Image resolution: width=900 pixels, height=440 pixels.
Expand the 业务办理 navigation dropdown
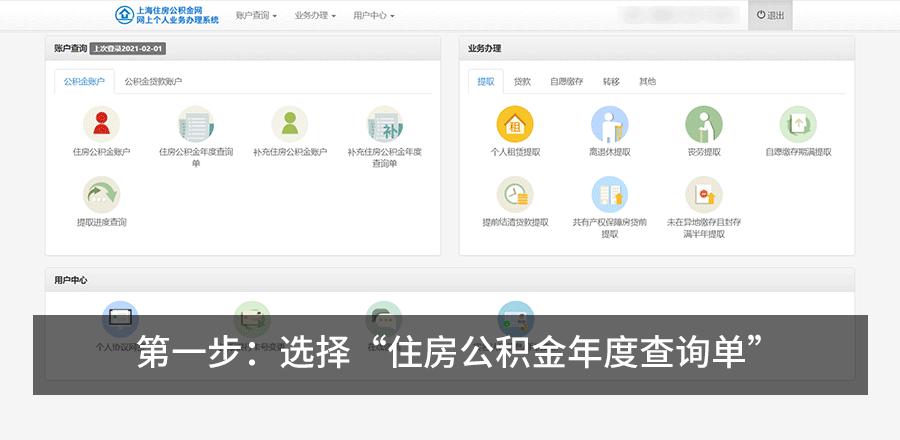click(x=315, y=16)
